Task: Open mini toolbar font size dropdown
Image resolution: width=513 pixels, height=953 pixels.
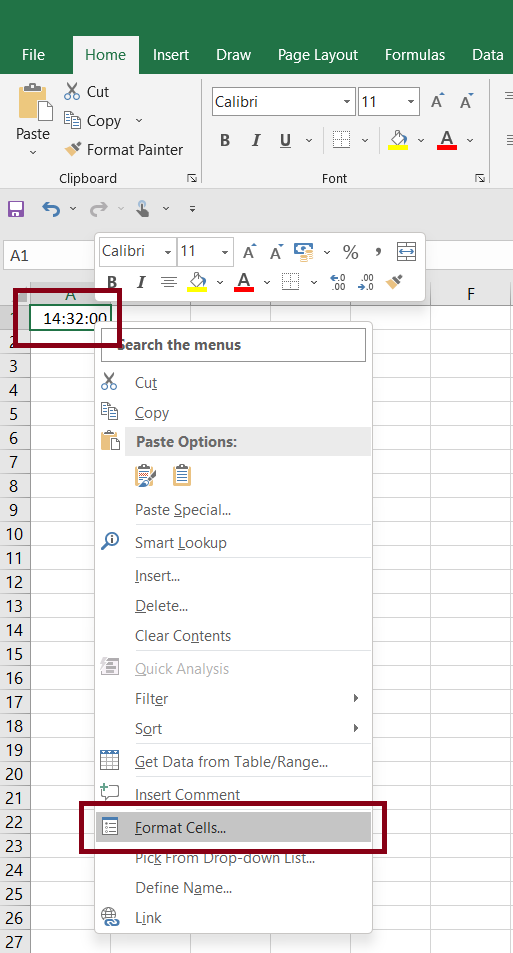Action: click(x=225, y=252)
